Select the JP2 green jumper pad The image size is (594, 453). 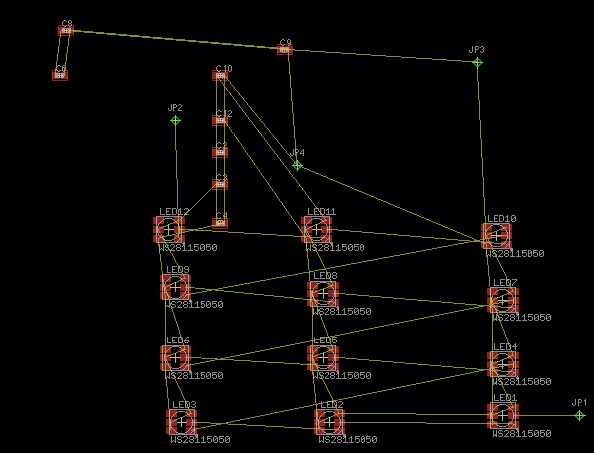[x=175, y=120]
